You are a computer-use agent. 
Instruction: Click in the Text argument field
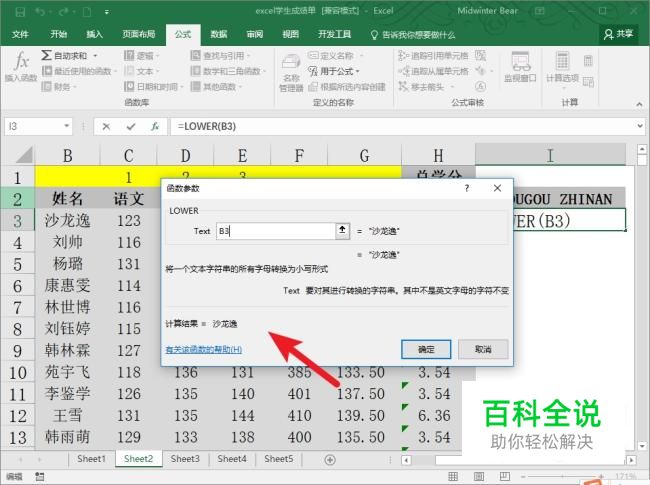[276, 231]
